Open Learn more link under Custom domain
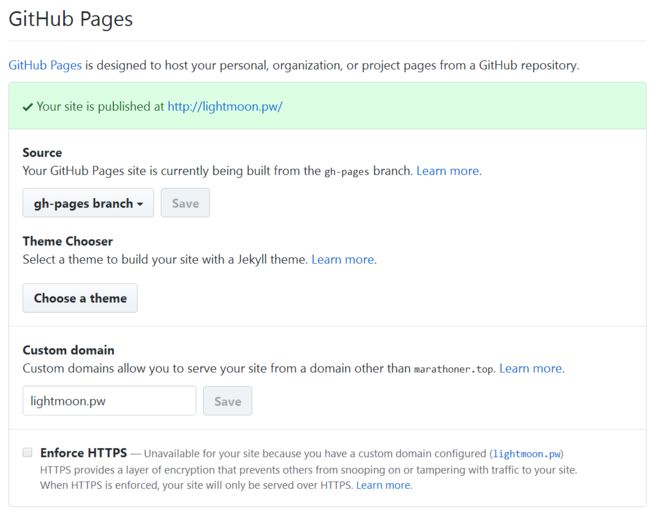The height and width of the screenshot is (508, 650). [x=532, y=368]
